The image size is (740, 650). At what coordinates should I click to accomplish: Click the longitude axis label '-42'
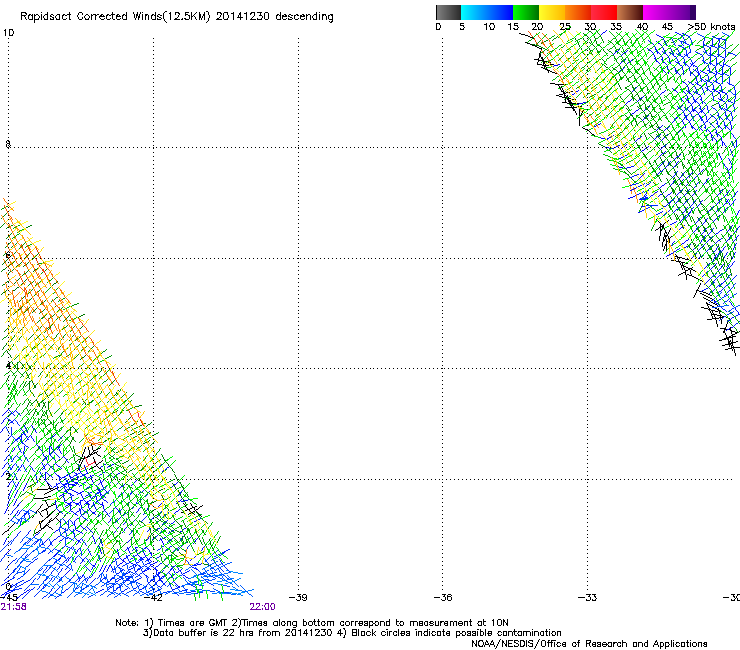tap(153, 597)
